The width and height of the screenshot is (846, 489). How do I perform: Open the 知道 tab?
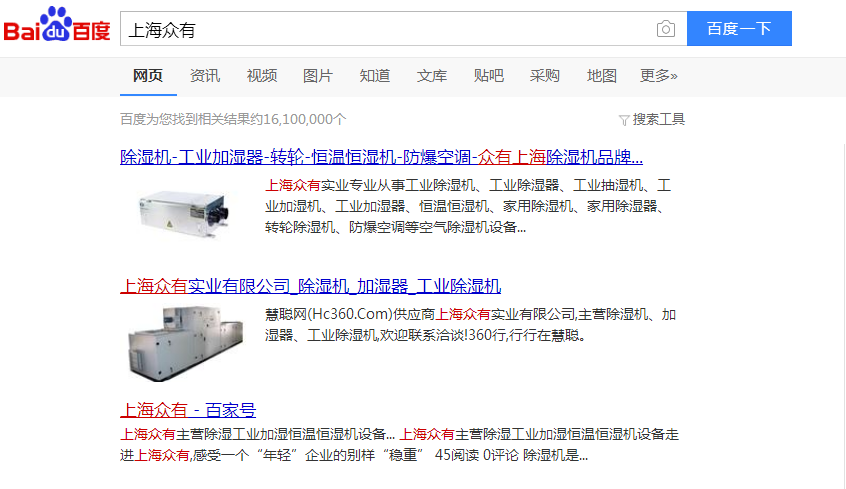pos(375,76)
